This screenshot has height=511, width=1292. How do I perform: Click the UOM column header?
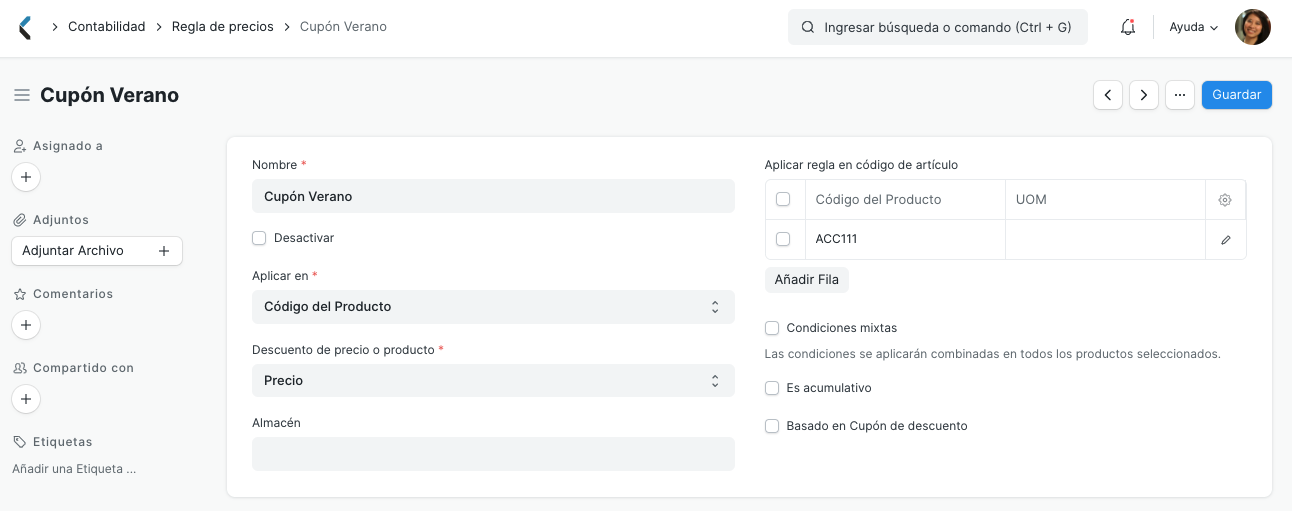click(x=1105, y=200)
